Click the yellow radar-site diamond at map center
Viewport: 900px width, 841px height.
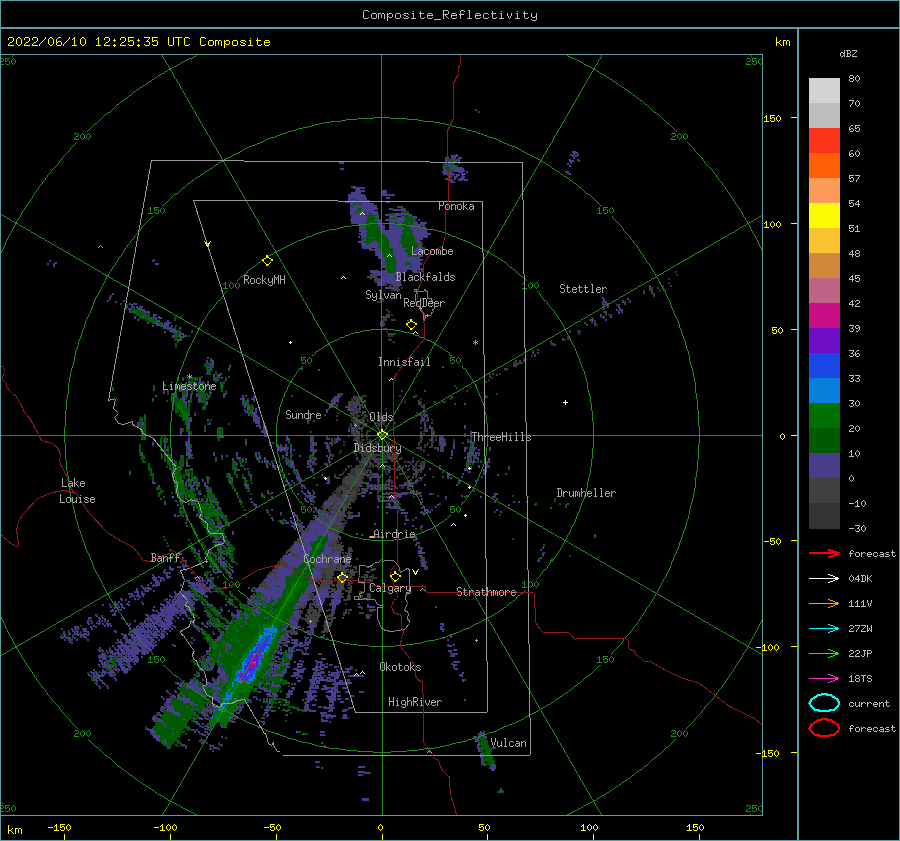pos(382,435)
